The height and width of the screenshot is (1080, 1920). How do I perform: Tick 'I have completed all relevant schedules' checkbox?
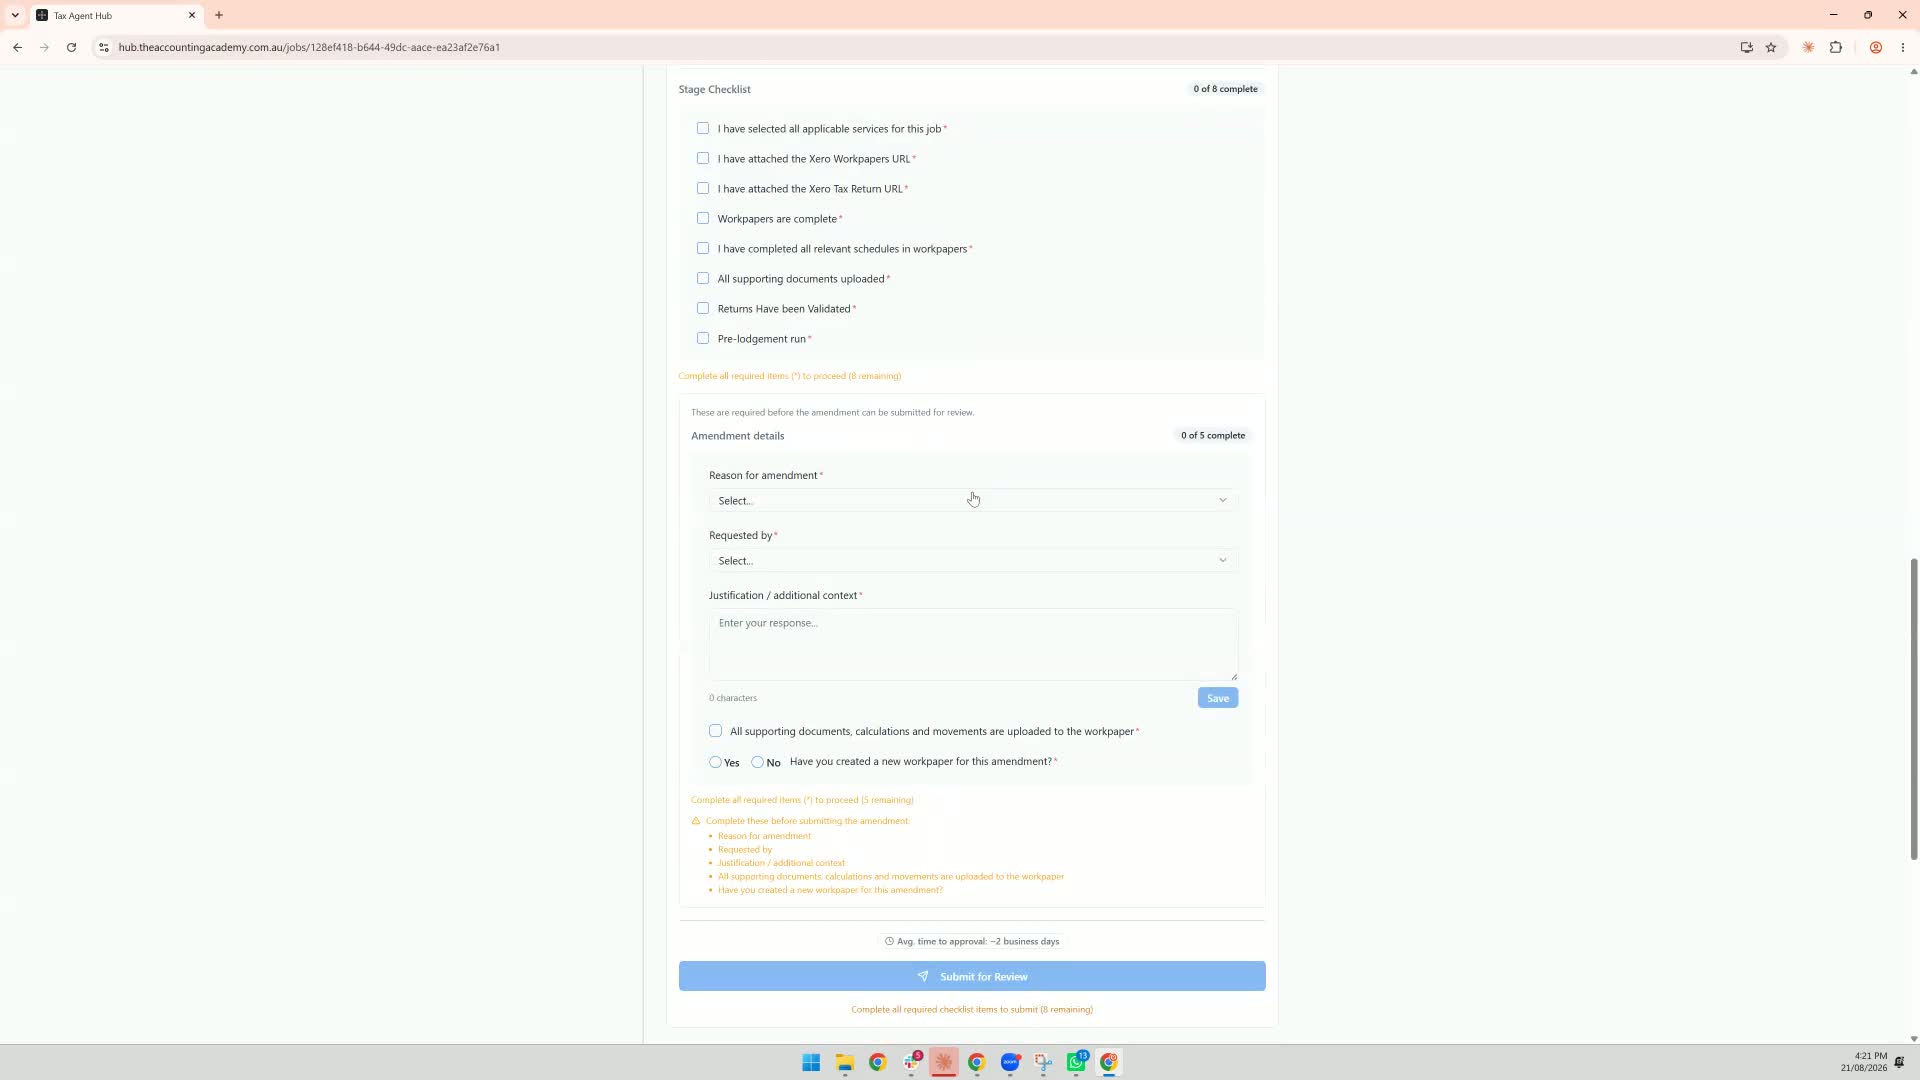pyautogui.click(x=703, y=248)
